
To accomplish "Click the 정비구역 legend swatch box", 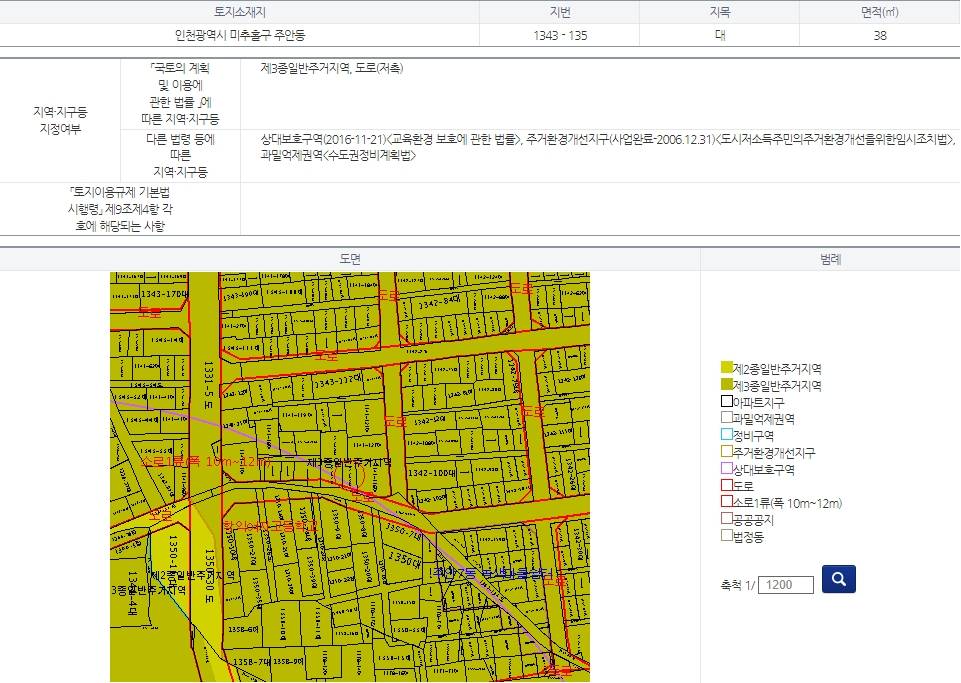I will tap(727, 435).
